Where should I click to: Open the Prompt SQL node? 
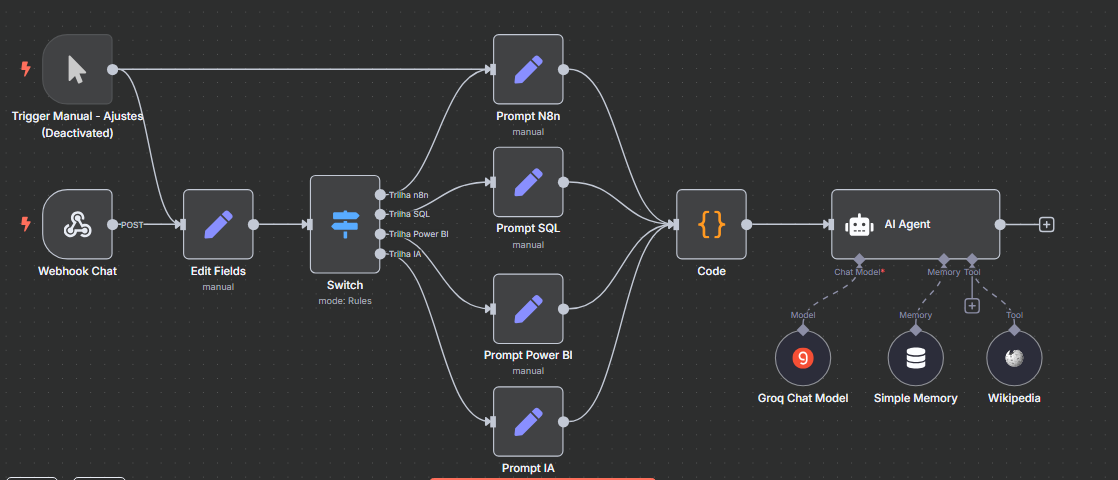[x=528, y=182]
